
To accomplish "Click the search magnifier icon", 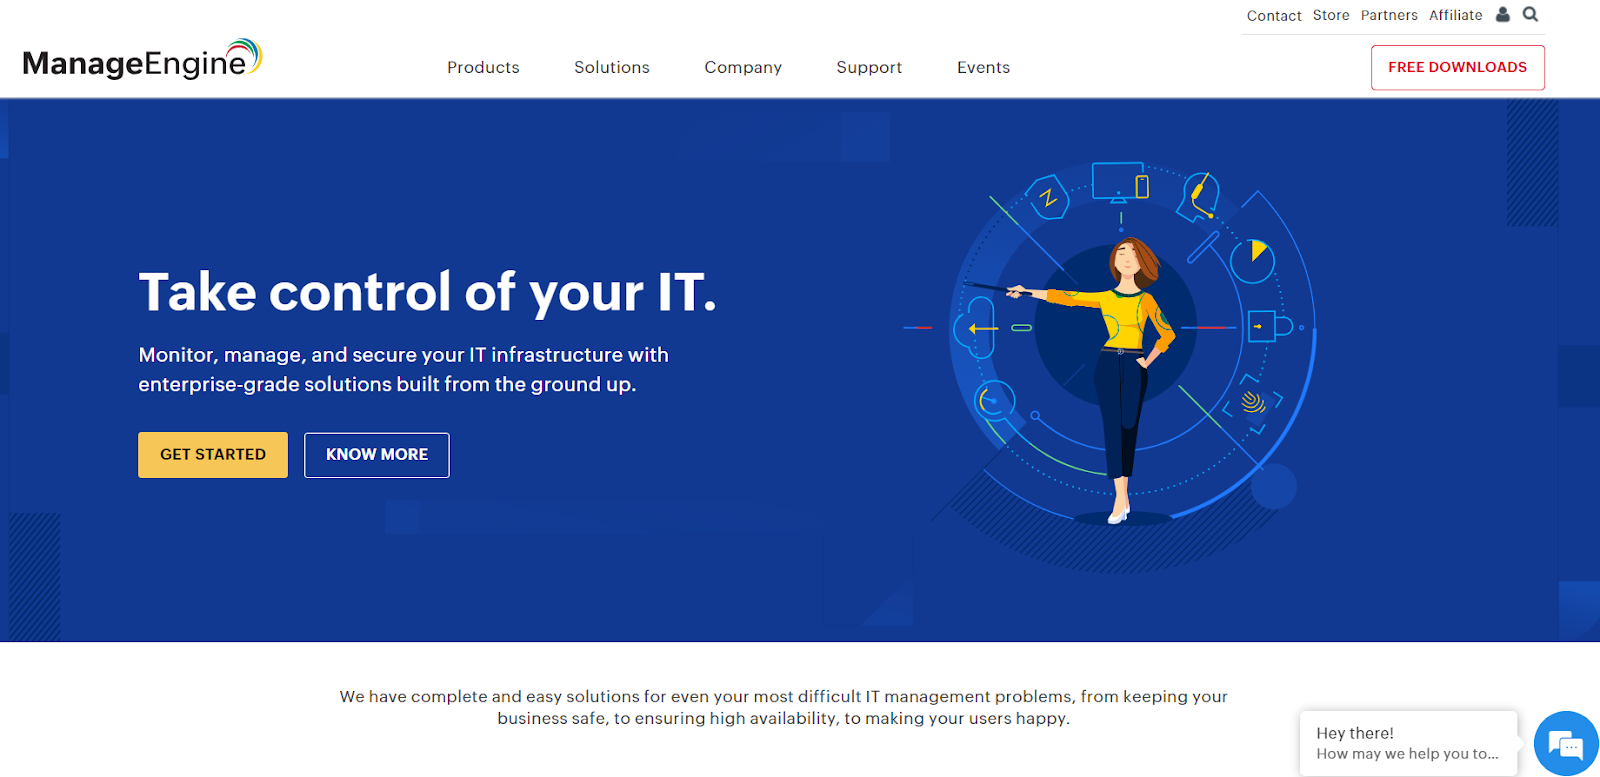I will 1530,14.
